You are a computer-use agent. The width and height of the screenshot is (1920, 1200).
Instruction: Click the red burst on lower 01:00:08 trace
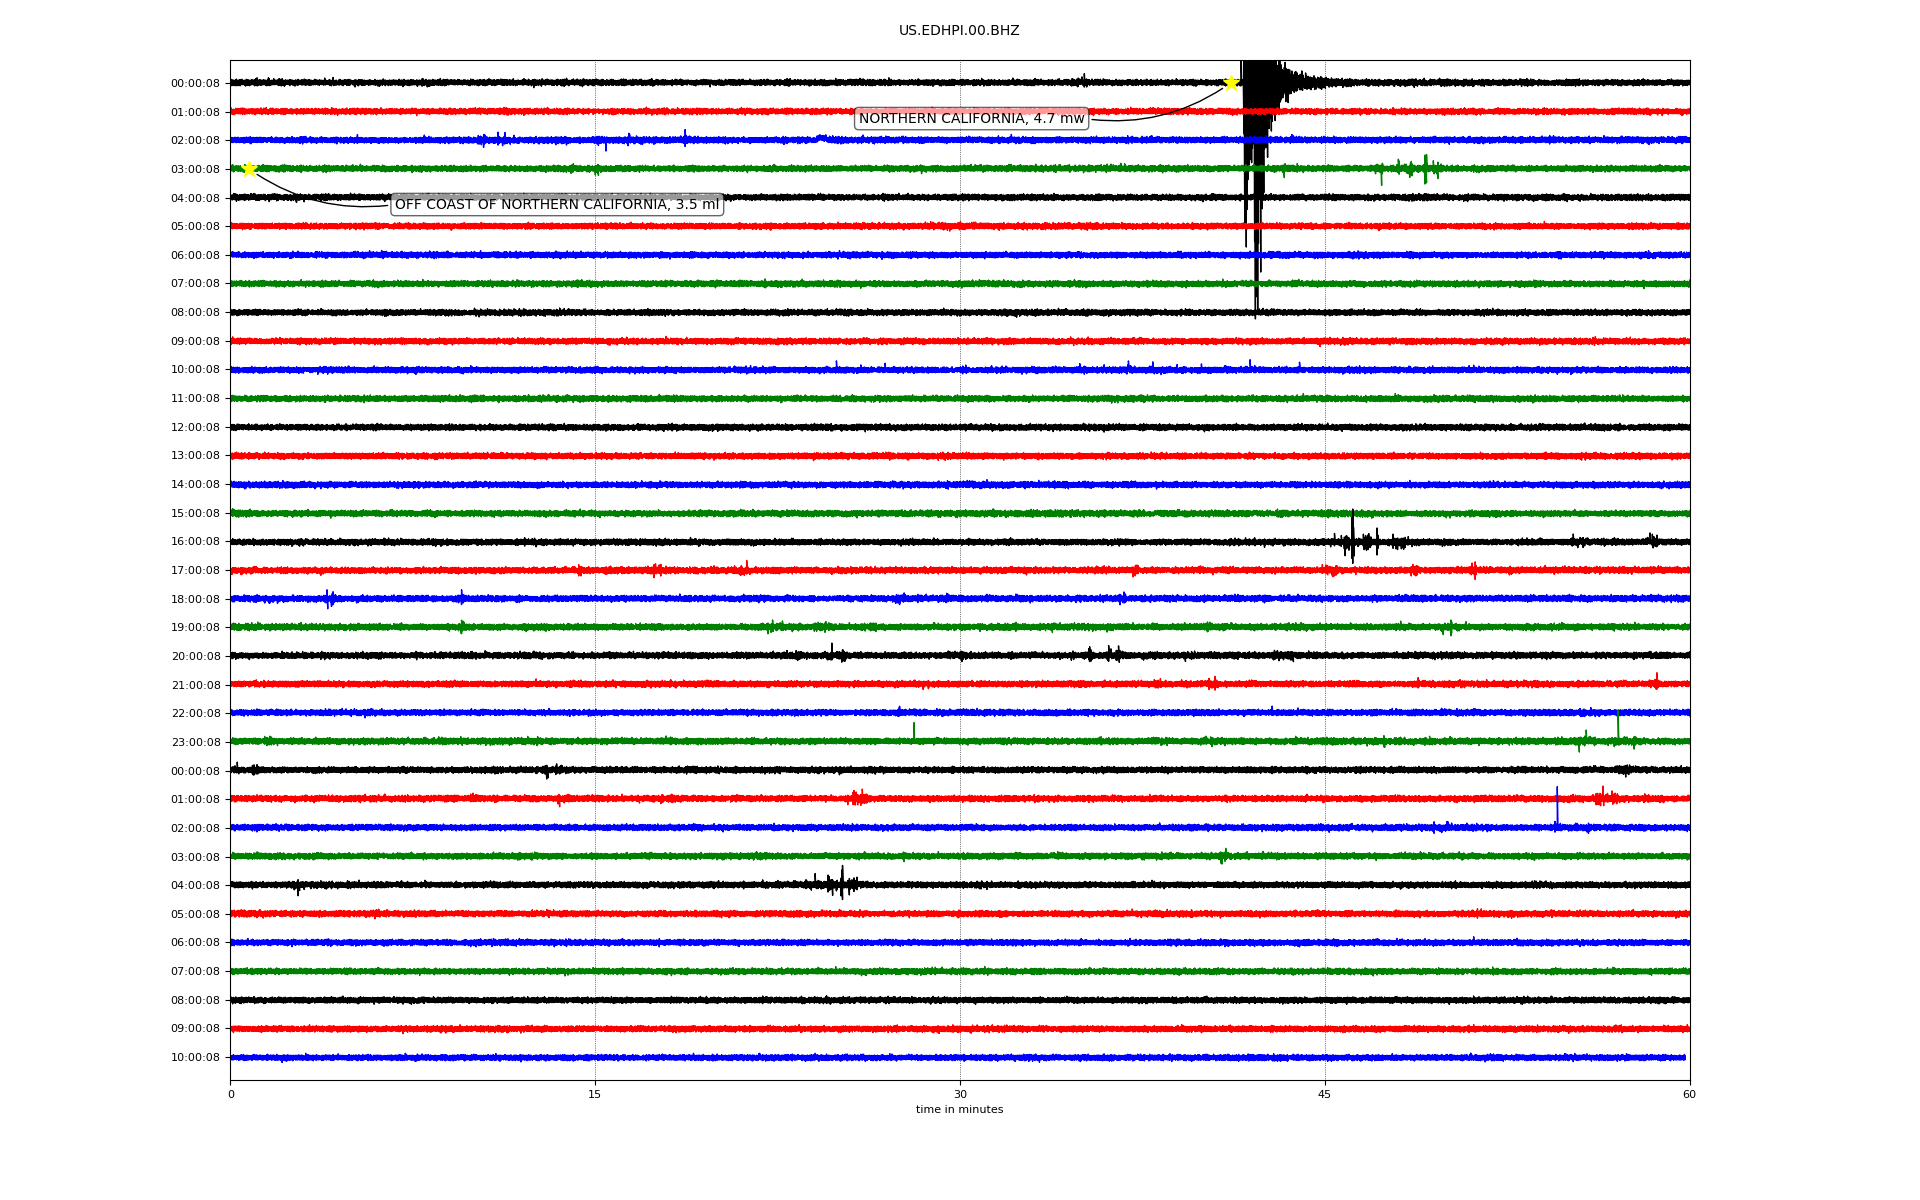point(857,798)
